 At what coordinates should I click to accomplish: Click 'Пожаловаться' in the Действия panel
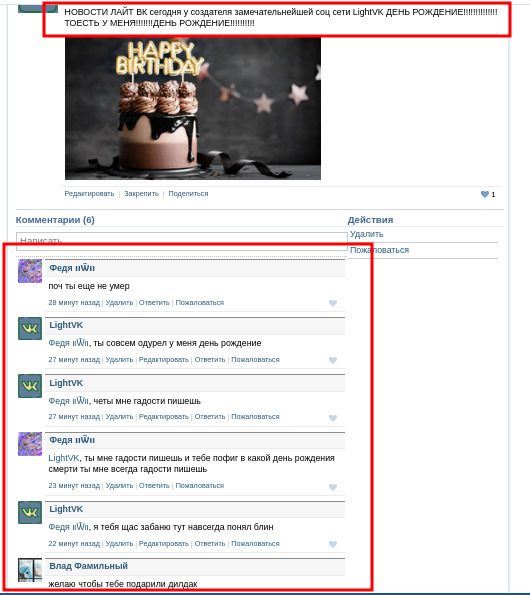[x=379, y=250]
